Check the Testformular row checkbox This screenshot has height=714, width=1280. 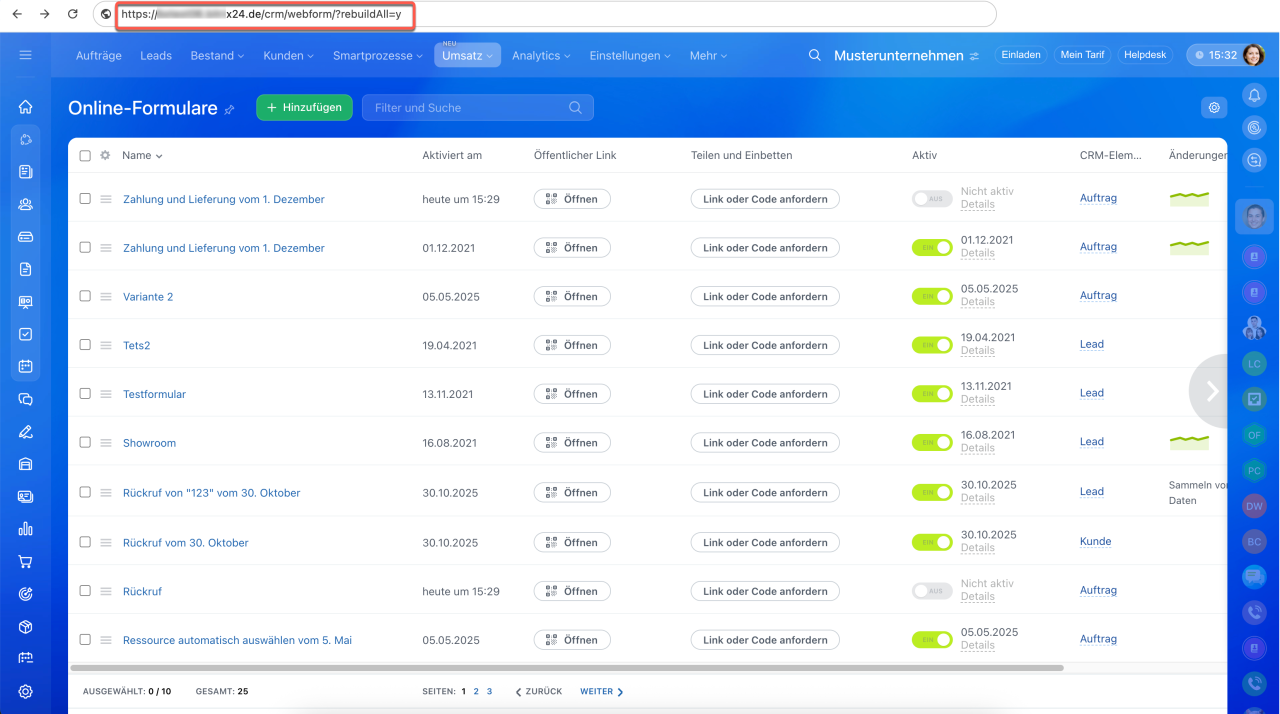[x=85, y=394]
